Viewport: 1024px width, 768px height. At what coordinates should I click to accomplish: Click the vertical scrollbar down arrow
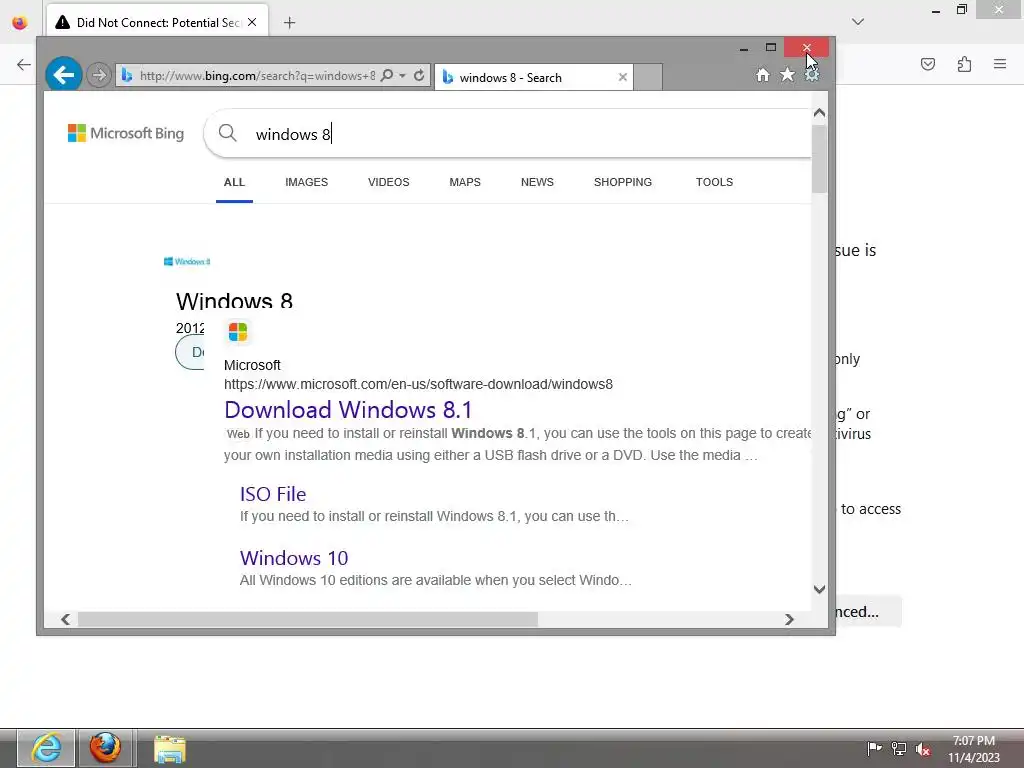pyautogui.click(x=819, y=589)
